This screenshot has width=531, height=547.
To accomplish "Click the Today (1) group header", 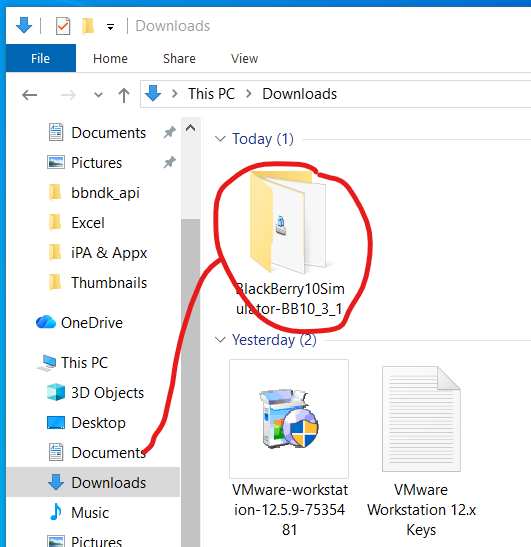I will click(x=263, y=139).
